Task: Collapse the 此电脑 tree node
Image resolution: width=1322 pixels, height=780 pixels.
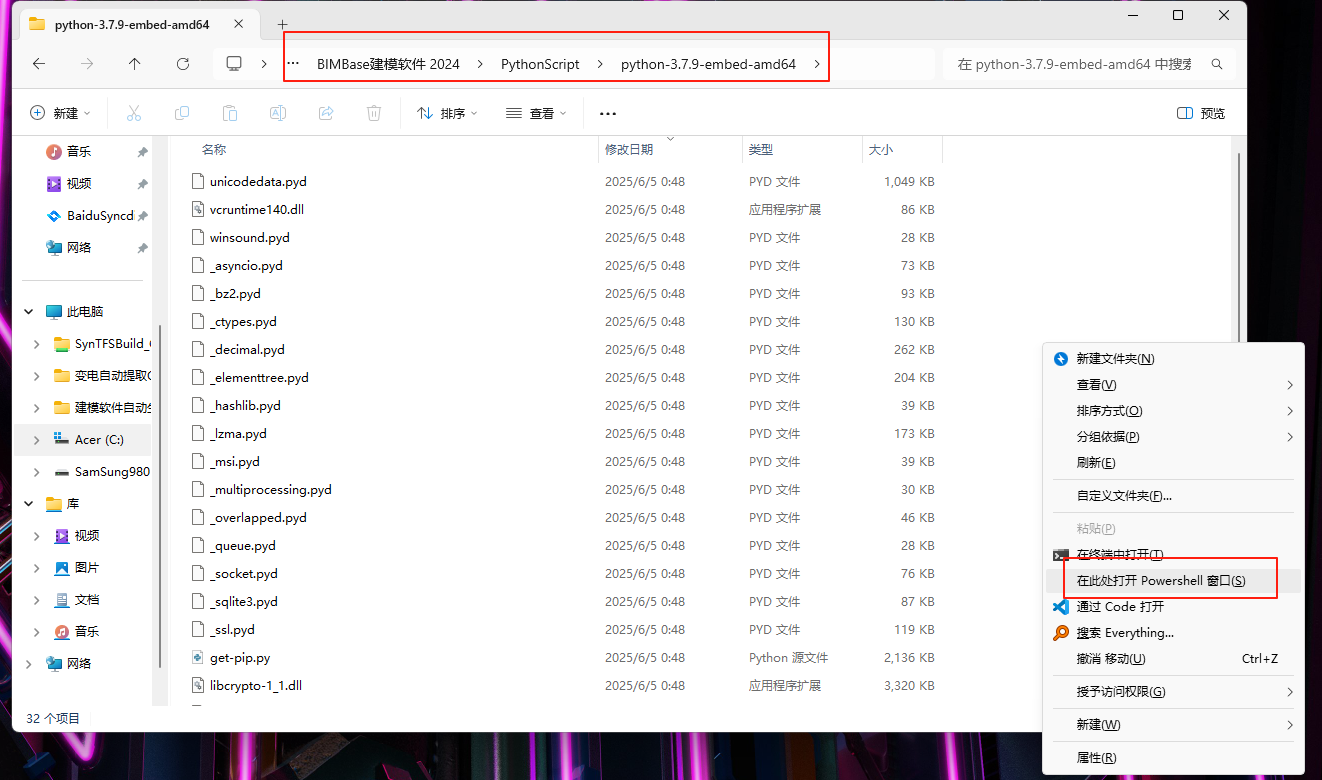Action: point(28,312)
